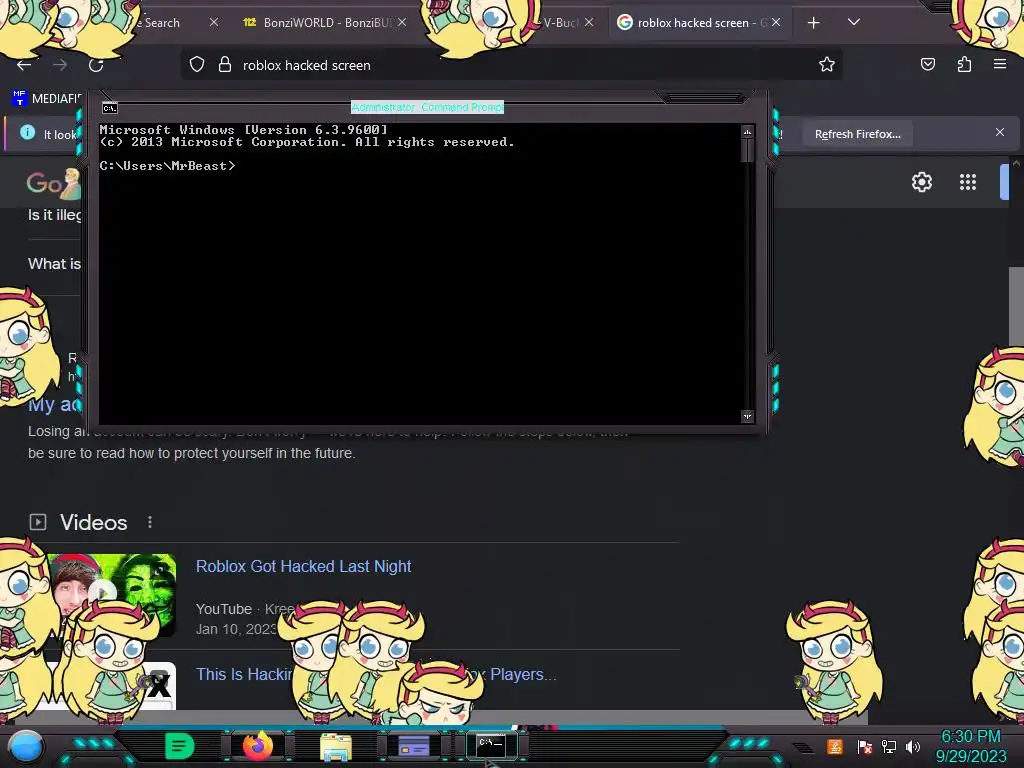Open Google settings gear icon
1024x768 pixels.
(921, 182)
